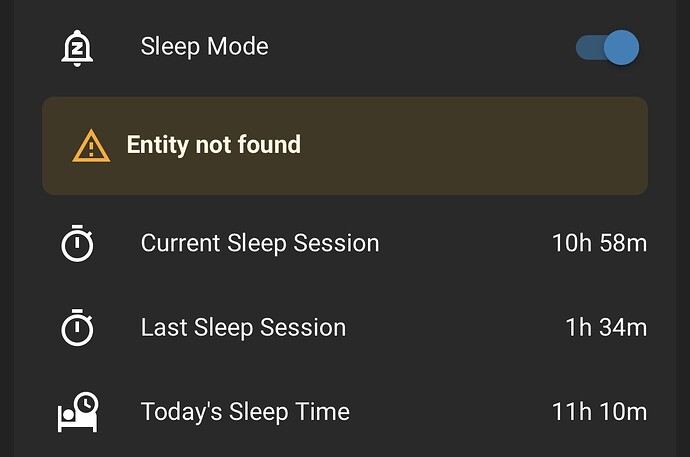Open the Today's Sleep Time bed icon

click(x=78, y=412)
